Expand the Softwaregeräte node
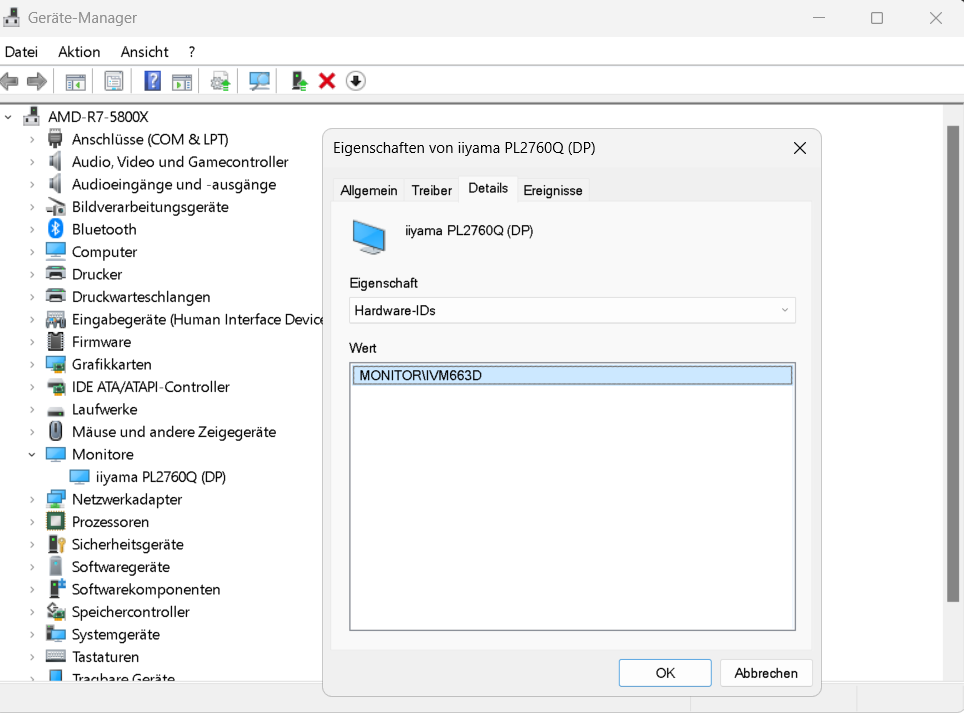 pyautogui.click(x=32, y=567)
